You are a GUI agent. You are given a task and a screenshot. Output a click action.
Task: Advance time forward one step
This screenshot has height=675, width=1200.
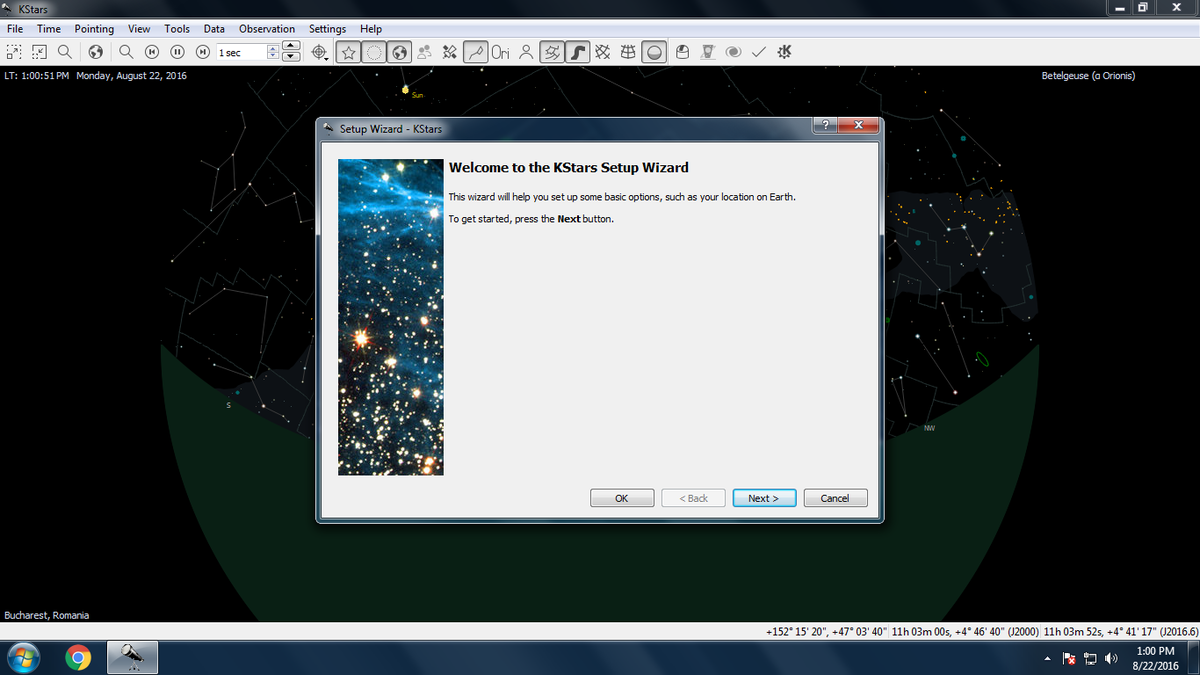pyautogui.click(x=202, y=52)
